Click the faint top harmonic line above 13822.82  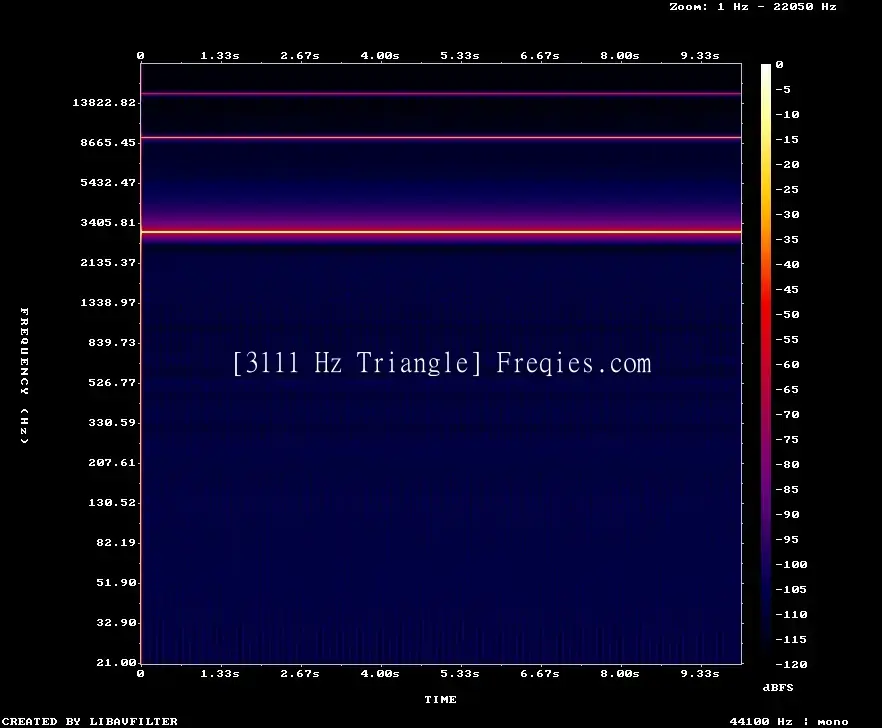[441, 93]
